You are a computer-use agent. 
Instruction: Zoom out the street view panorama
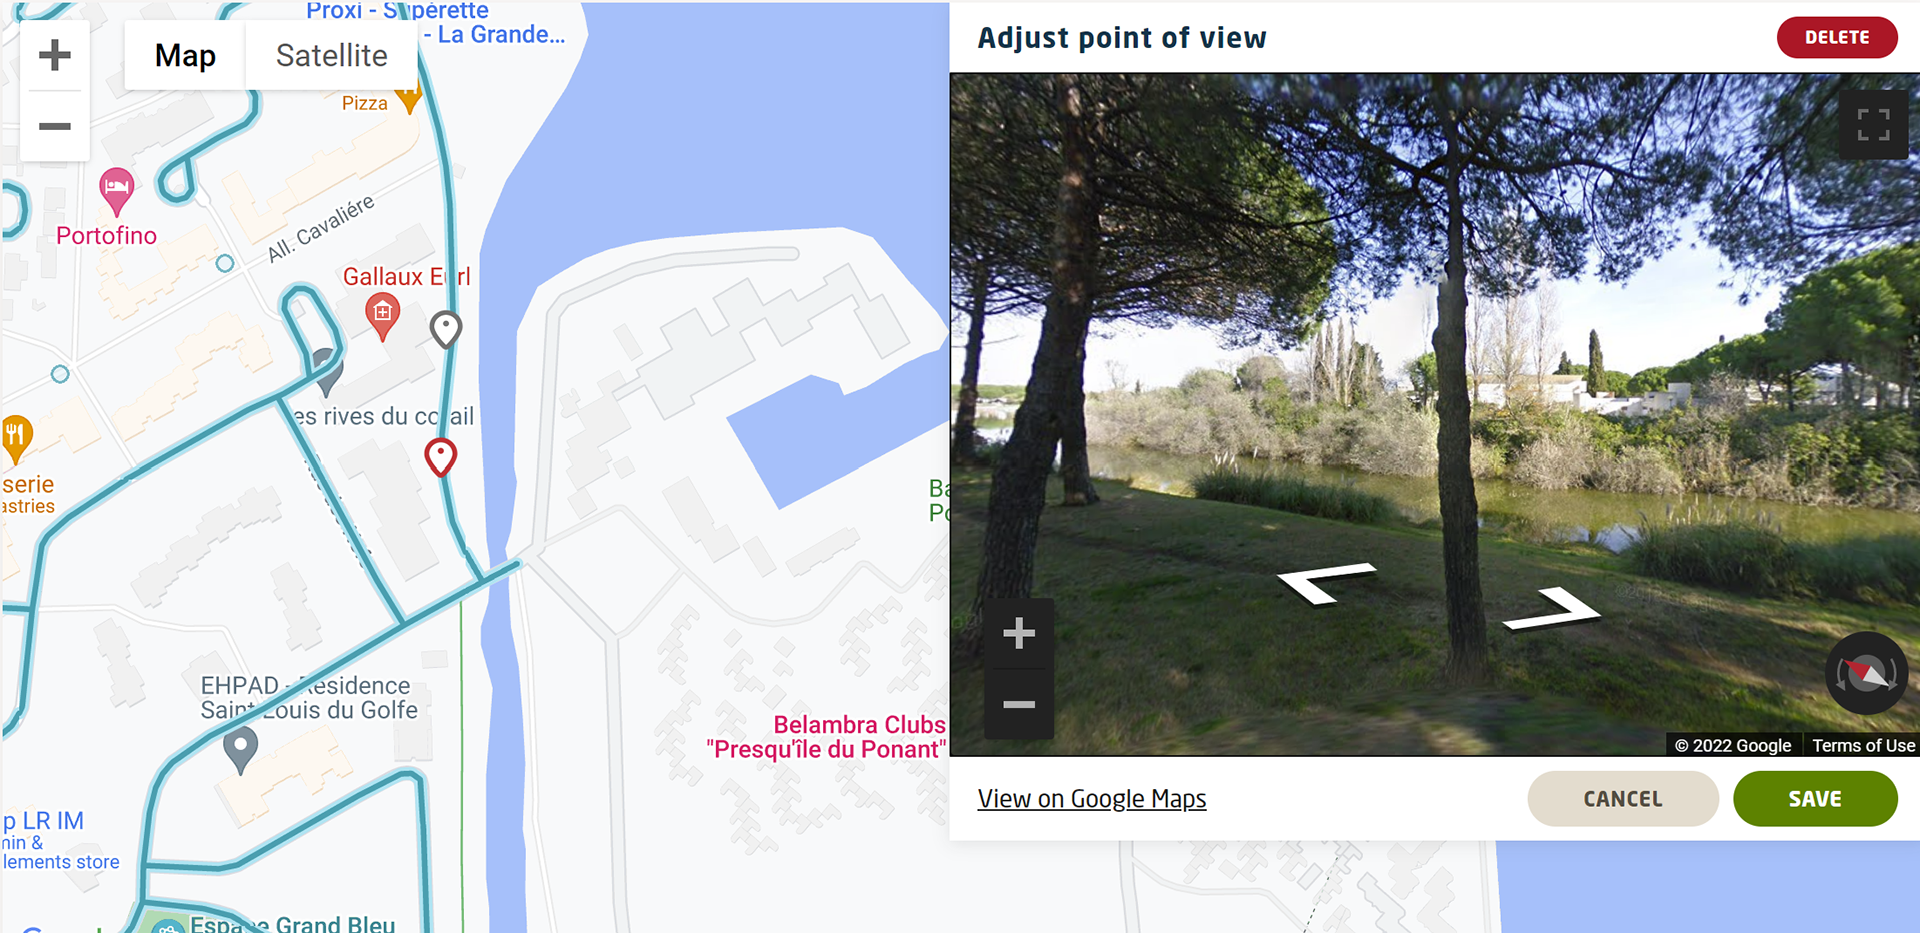coord(1019,704)
